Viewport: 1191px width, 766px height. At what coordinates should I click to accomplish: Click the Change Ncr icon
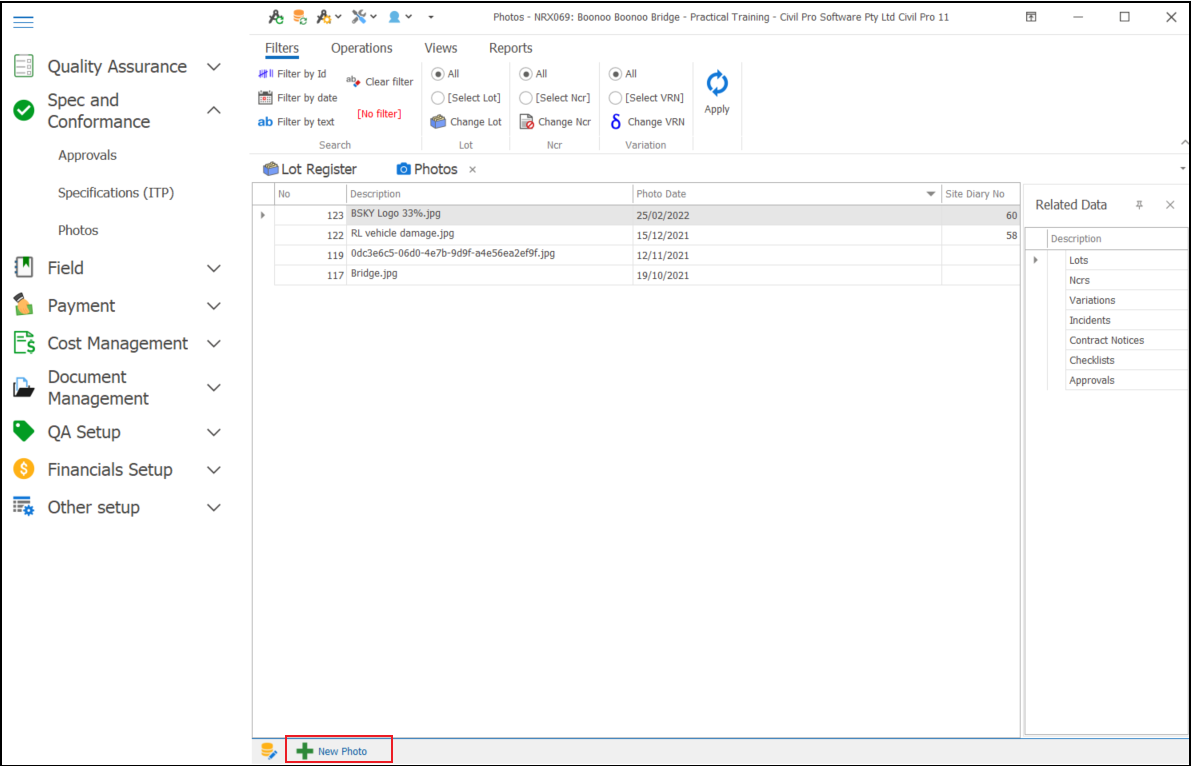[527, 122]
